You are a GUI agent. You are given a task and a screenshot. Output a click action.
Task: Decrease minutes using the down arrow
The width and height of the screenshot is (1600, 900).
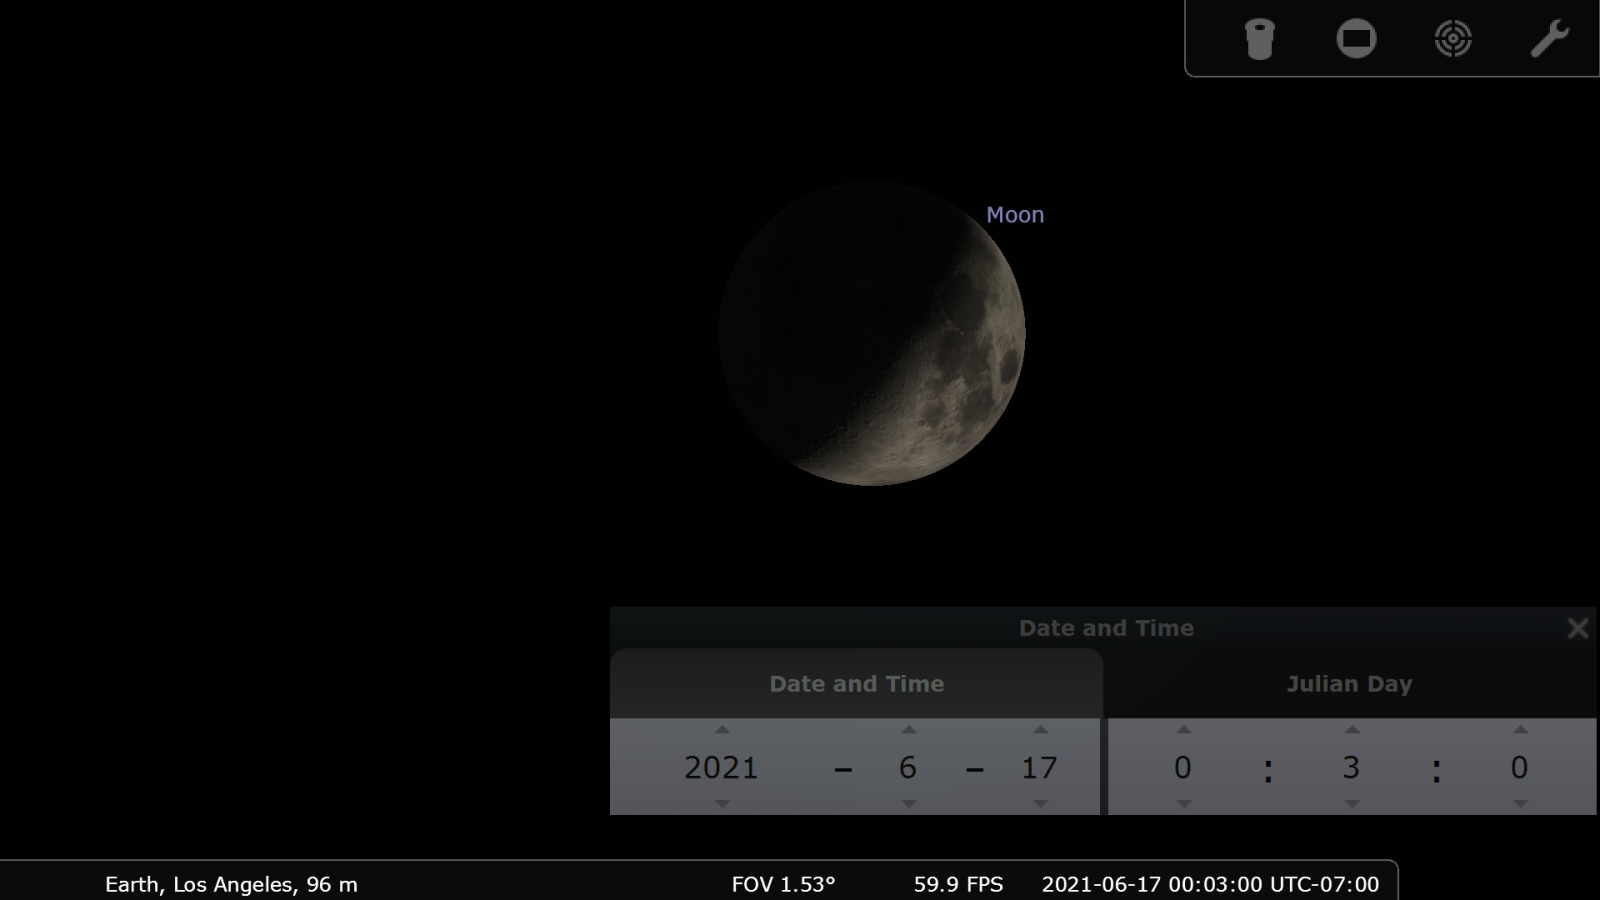[x=1351, y=804]
